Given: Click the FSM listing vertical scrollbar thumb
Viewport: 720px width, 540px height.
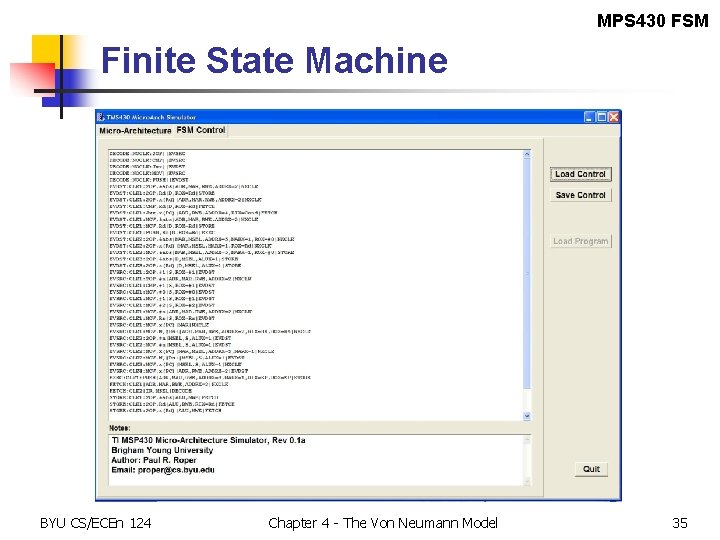Looking at the screenshot, I should click(x=527, y=275).
